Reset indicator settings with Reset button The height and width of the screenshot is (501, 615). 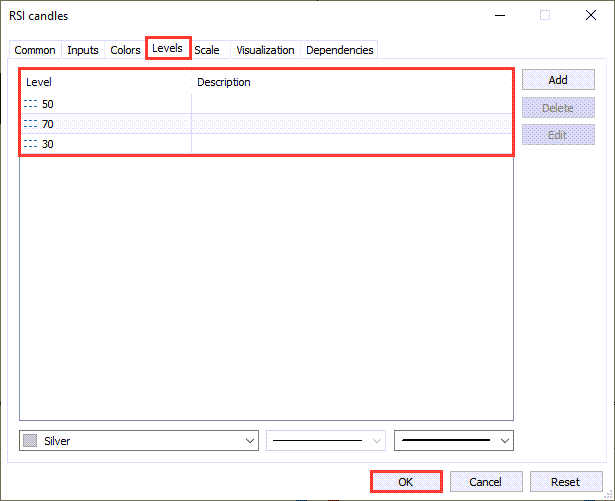click(565, 482)
